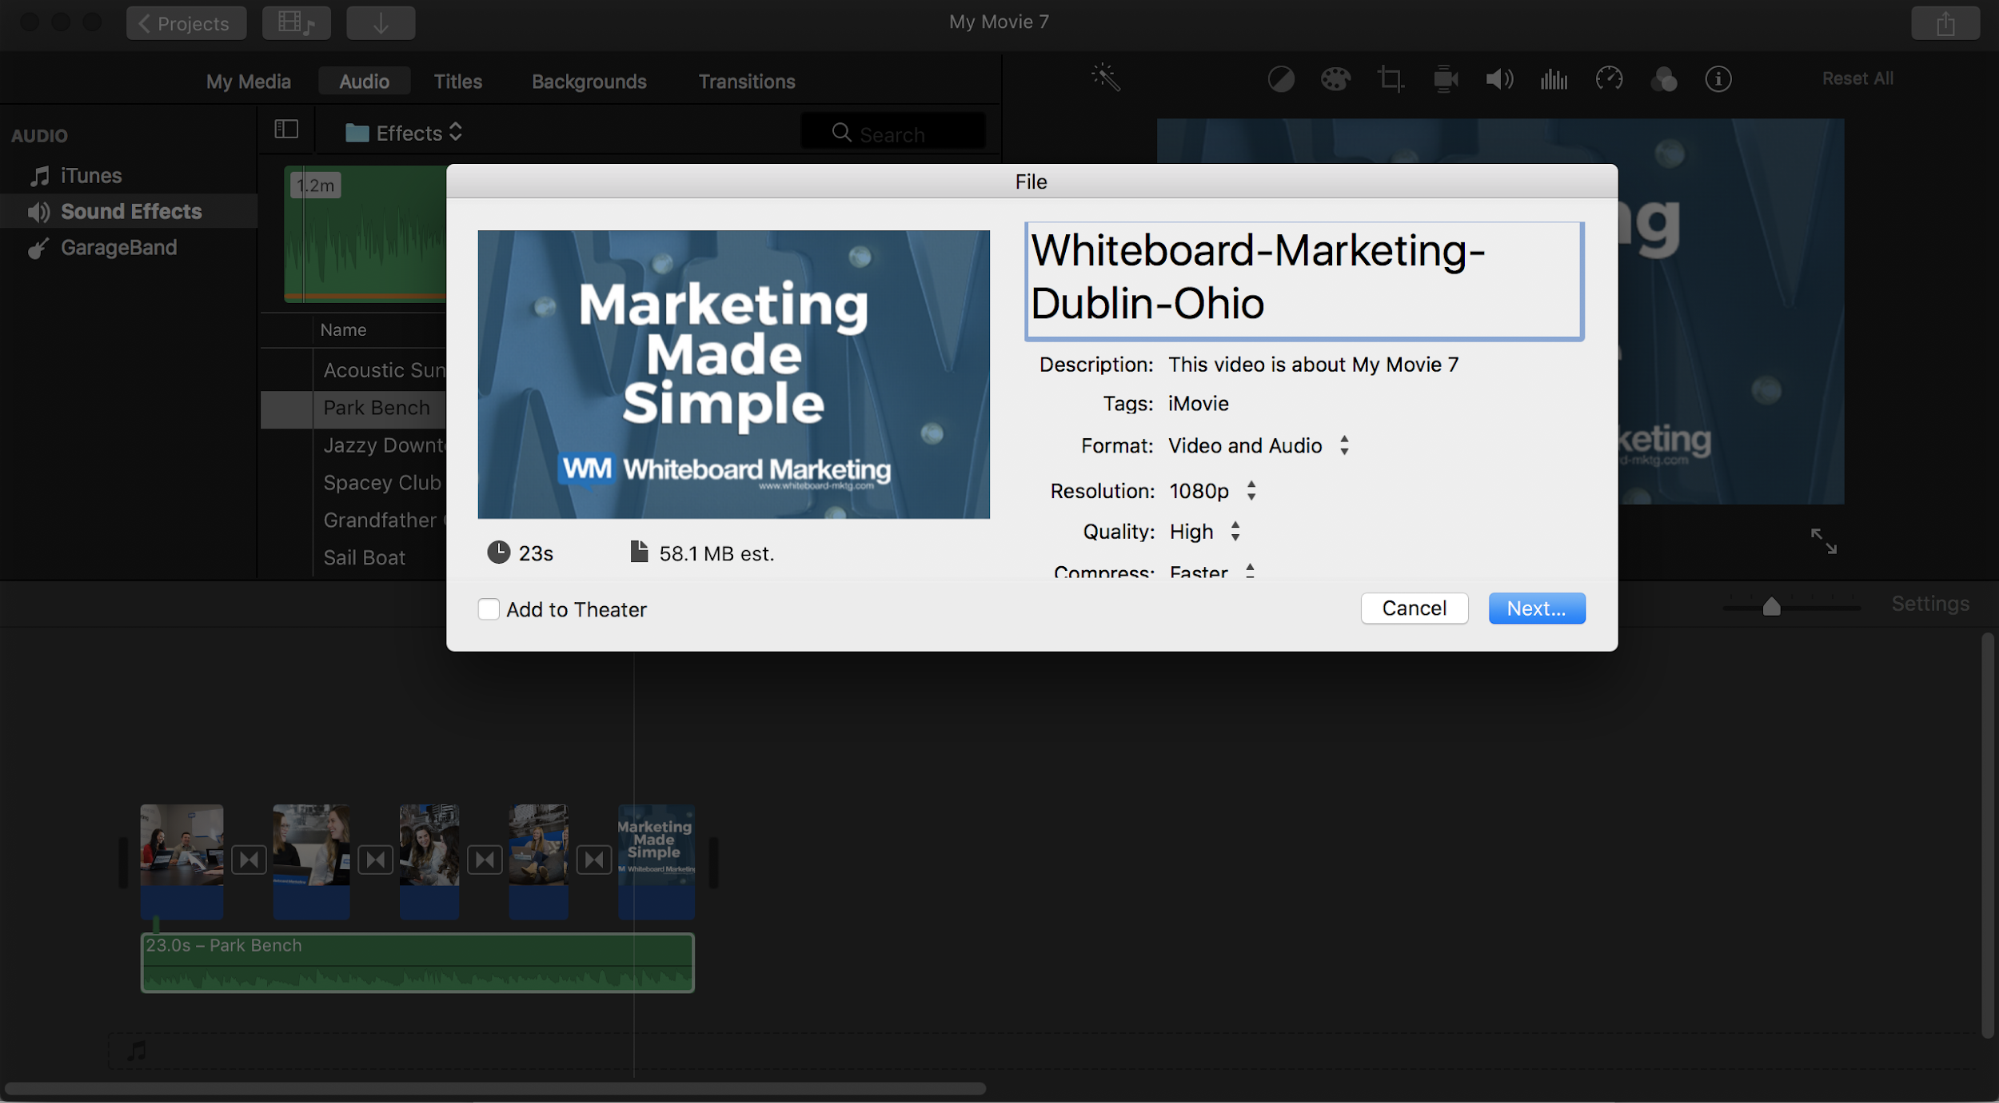Select third timeline clip of smiling woman
This screenshot has height=1103, width=1999.
pyautogui.click(x=429, y=861)
